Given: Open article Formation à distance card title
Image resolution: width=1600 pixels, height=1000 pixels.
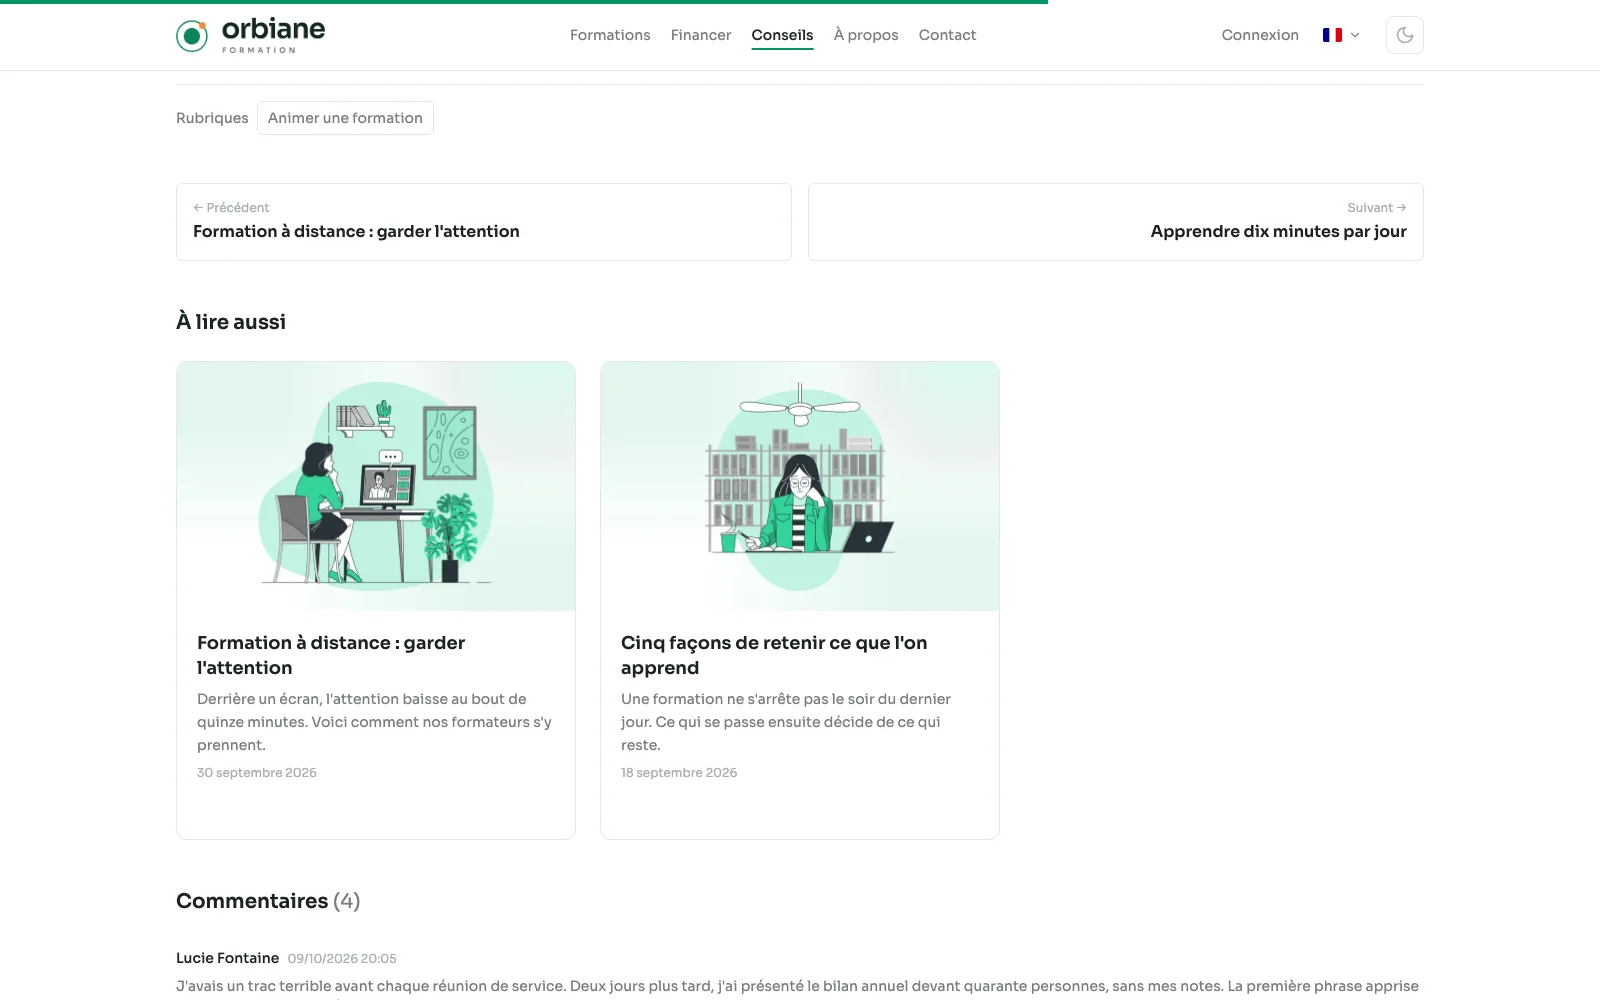Looking at the screenshot, I should tap(331, 655).
